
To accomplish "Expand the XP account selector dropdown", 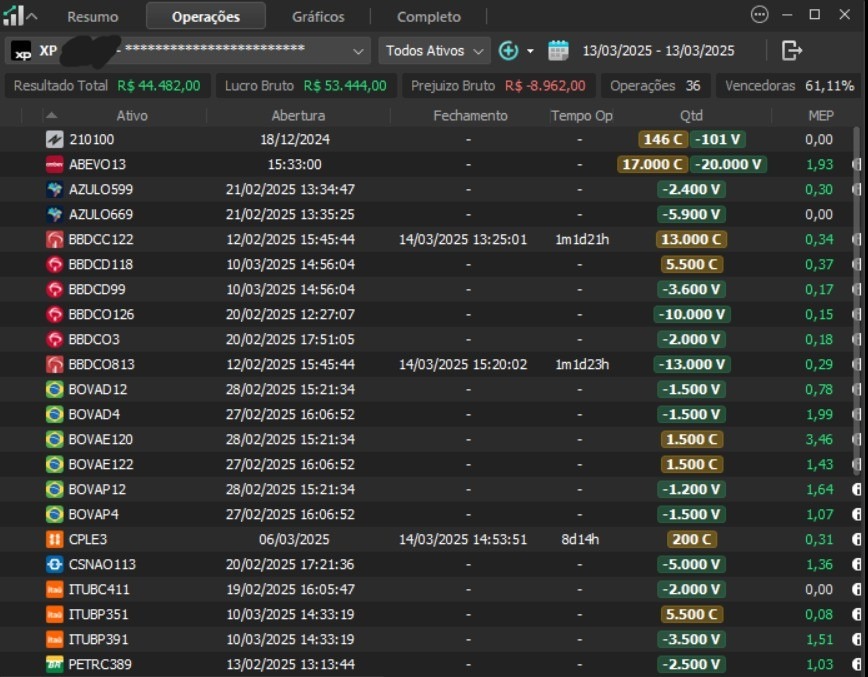I will [x=359, y=51].
